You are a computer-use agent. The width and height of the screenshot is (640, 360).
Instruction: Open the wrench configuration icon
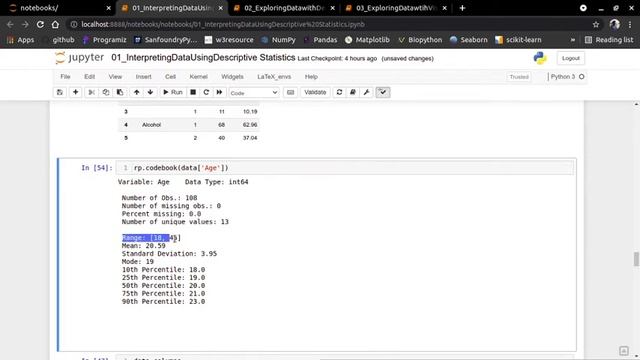[x=367, y=92]
